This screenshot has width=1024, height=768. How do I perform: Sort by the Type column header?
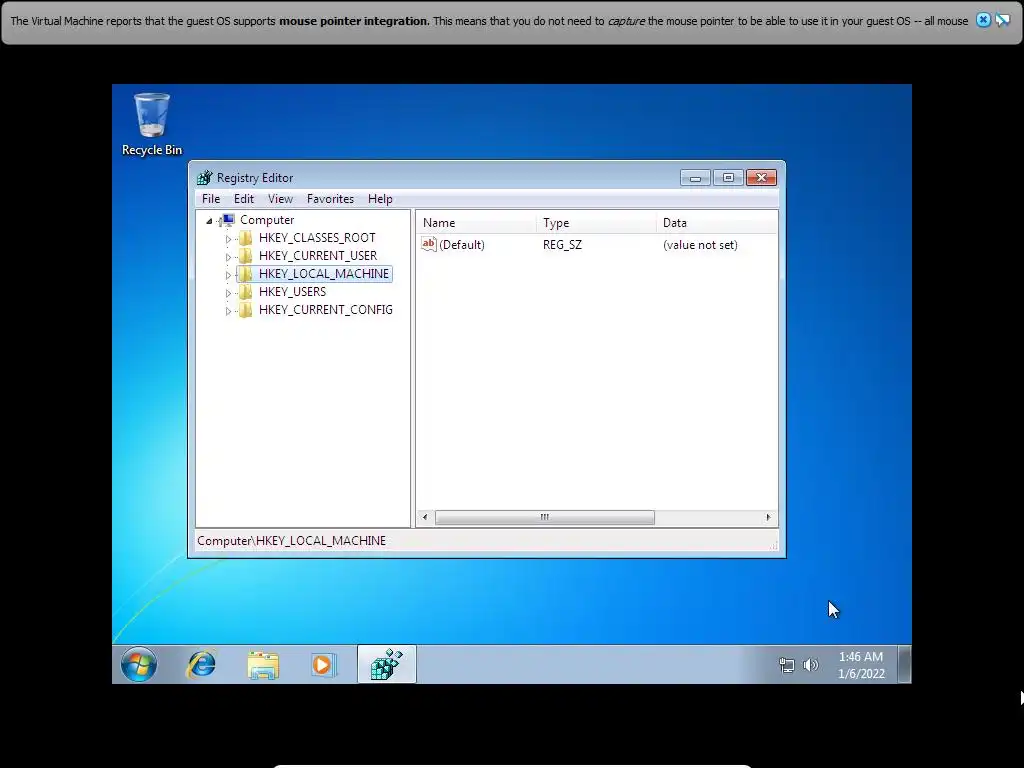pos(596,223)
